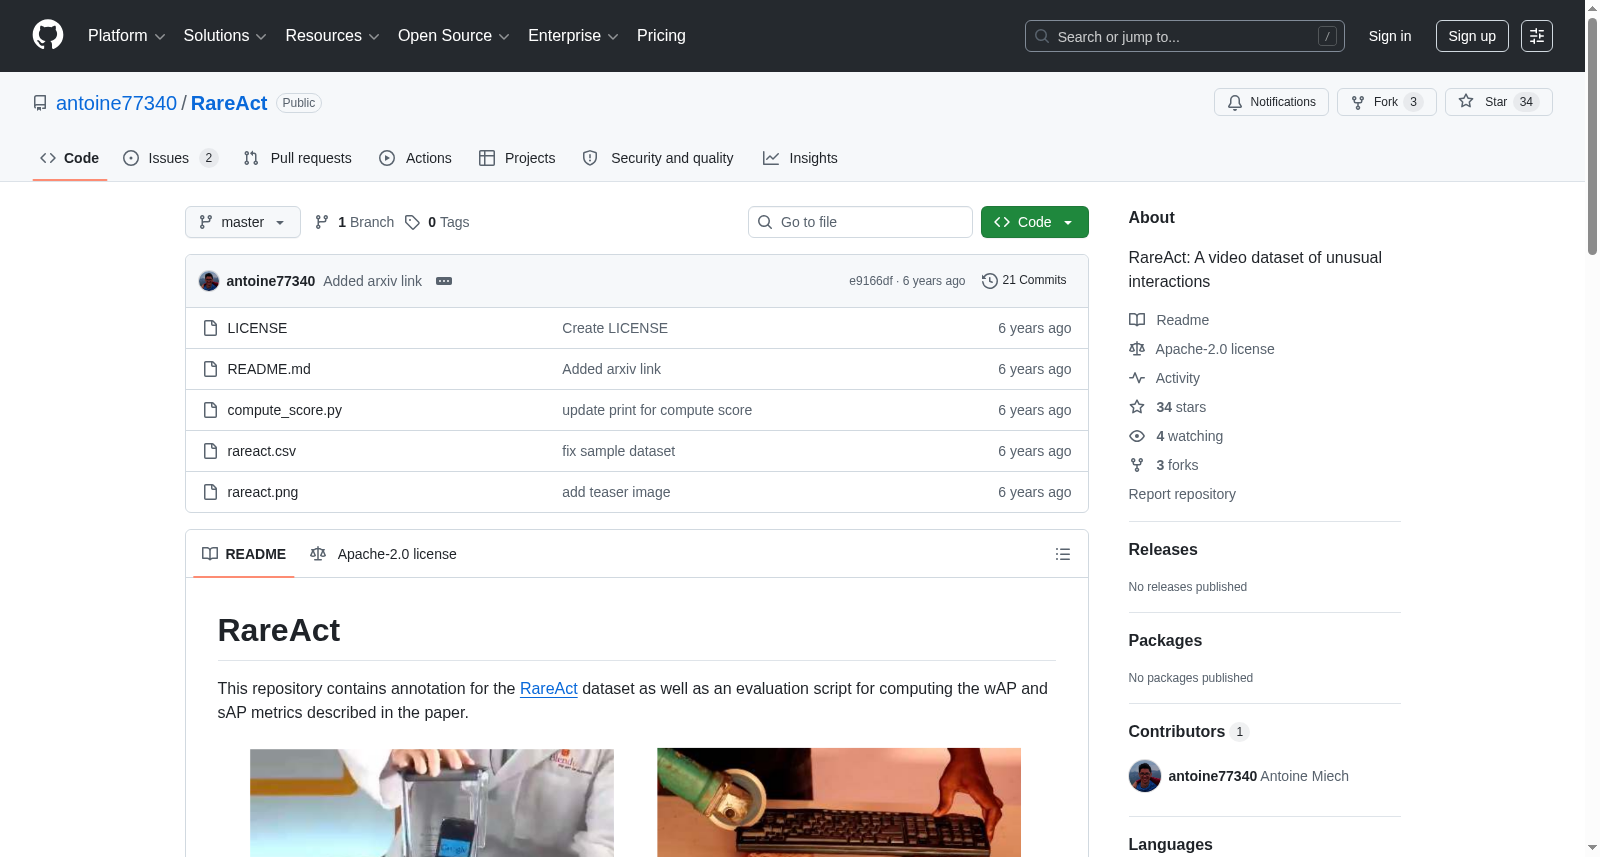Click the rareact.png file icon
The height and width of the screenshot is (857, 1600).
[210, 492]
